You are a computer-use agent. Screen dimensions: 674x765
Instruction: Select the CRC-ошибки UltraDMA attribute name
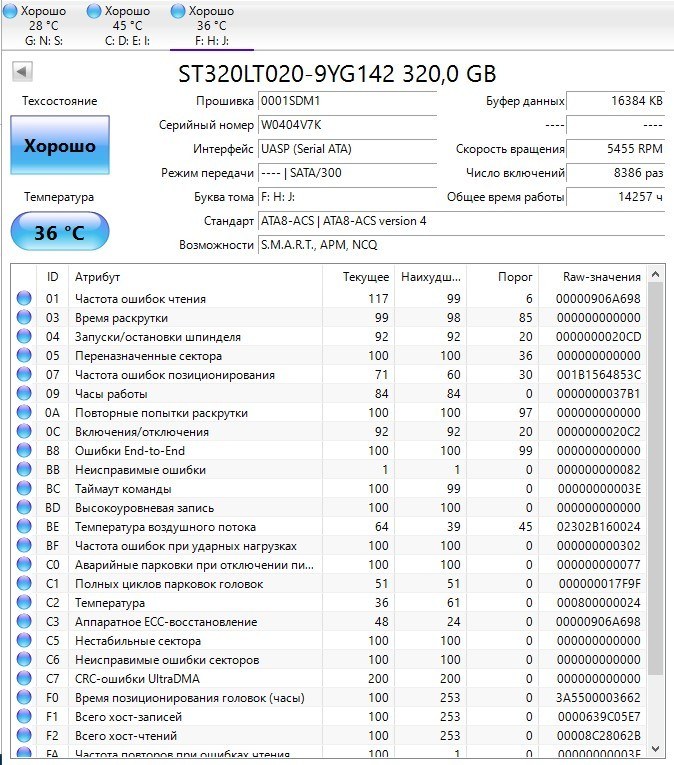137,679
